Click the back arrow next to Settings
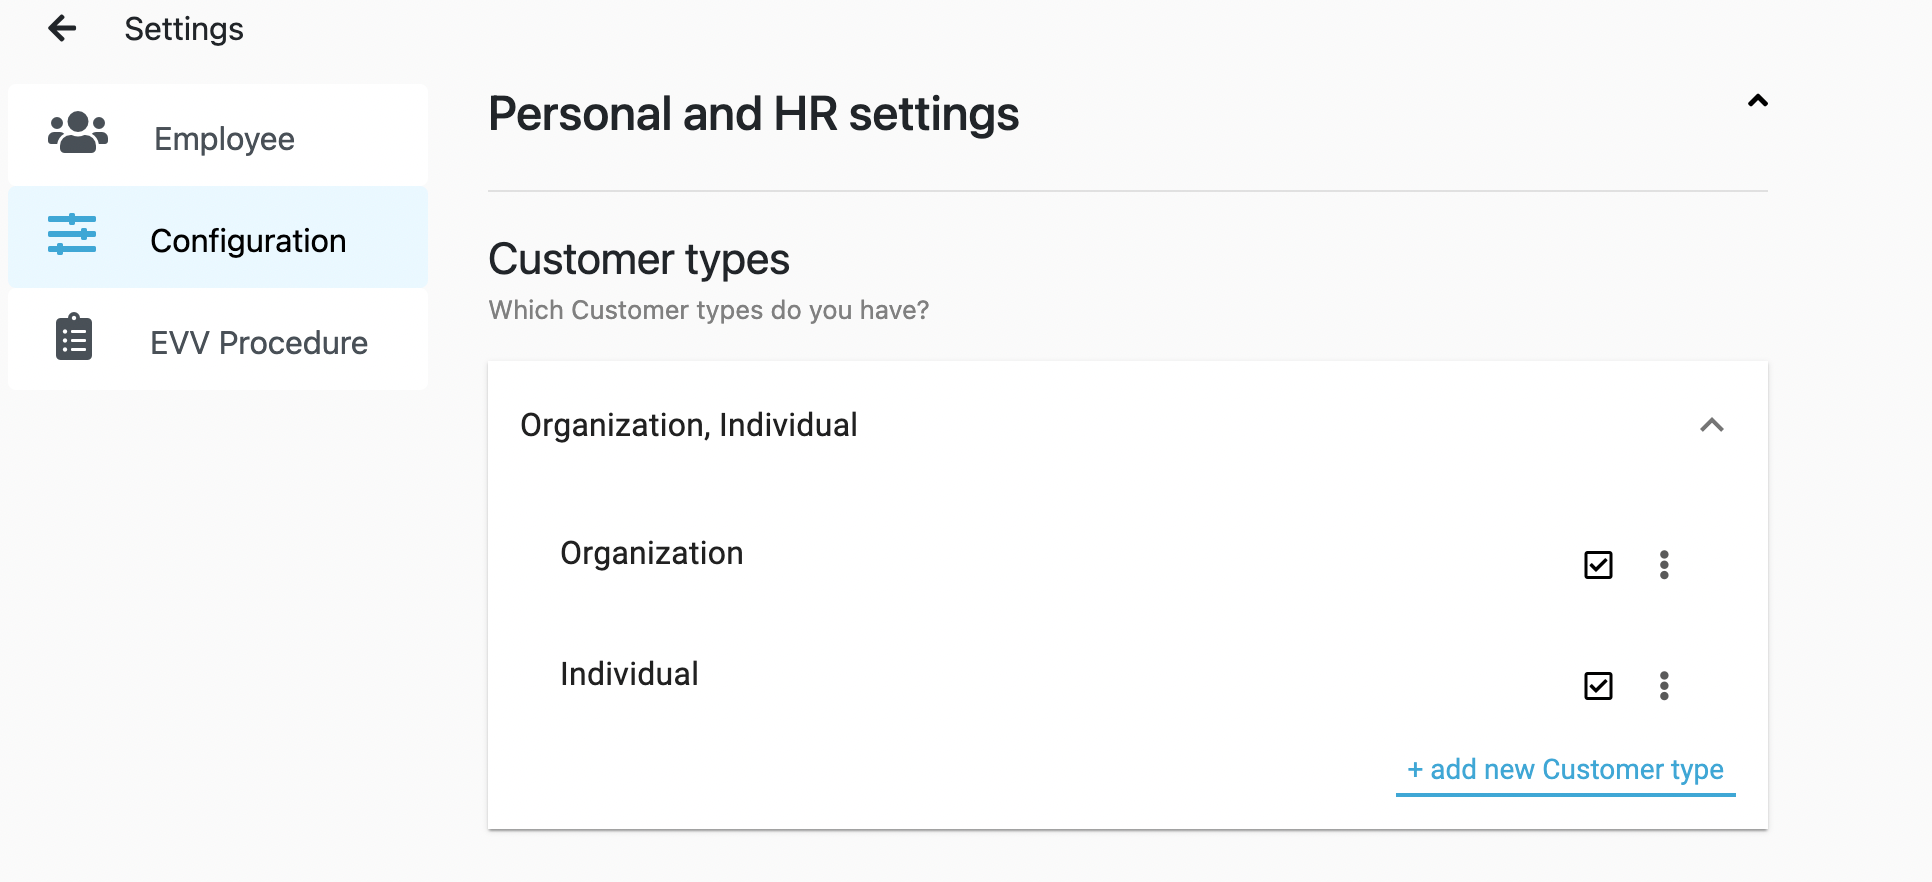This screenshot has height=882, width=1932. pos(62,29)
